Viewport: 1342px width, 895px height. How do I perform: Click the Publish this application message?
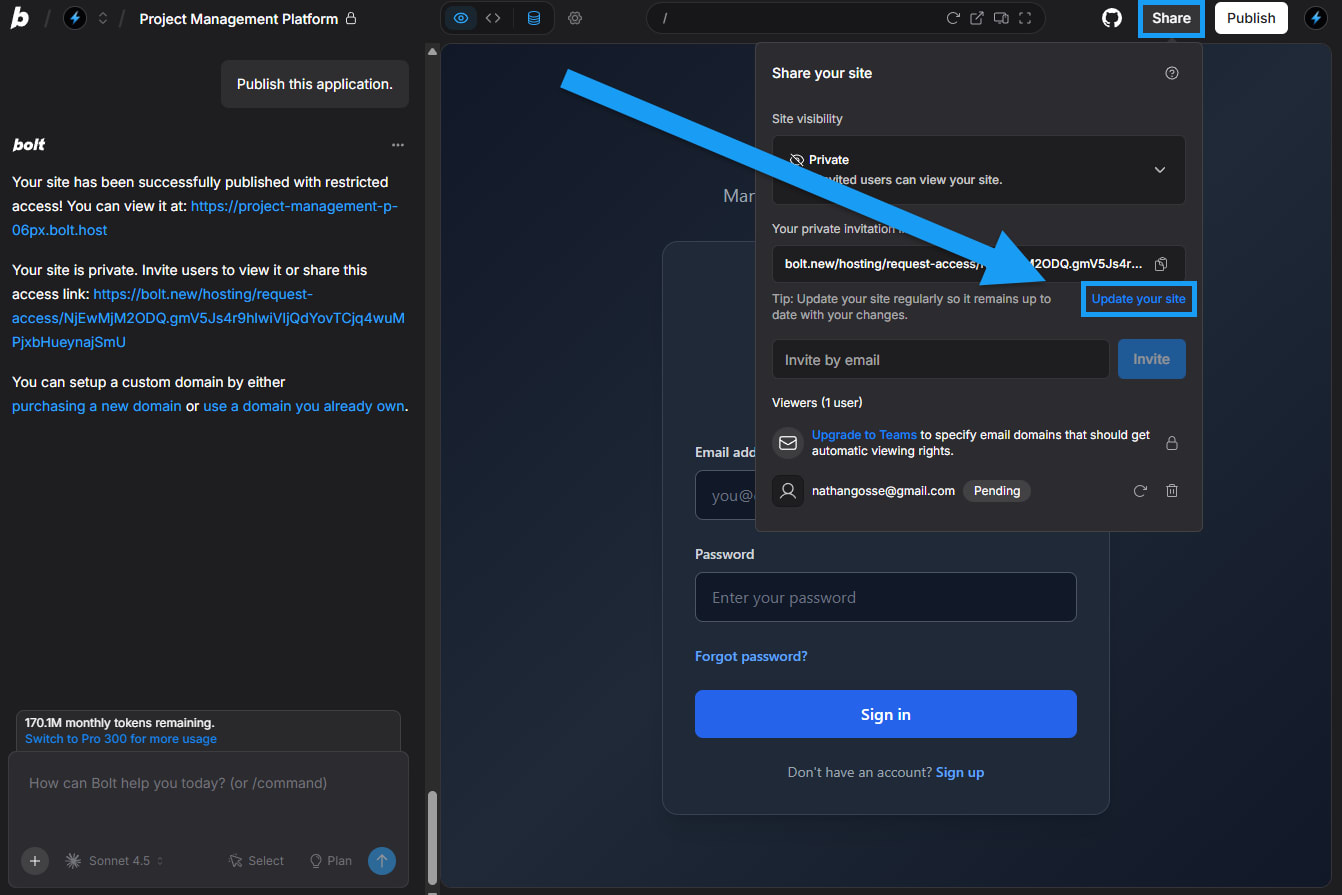coord(315,84)
